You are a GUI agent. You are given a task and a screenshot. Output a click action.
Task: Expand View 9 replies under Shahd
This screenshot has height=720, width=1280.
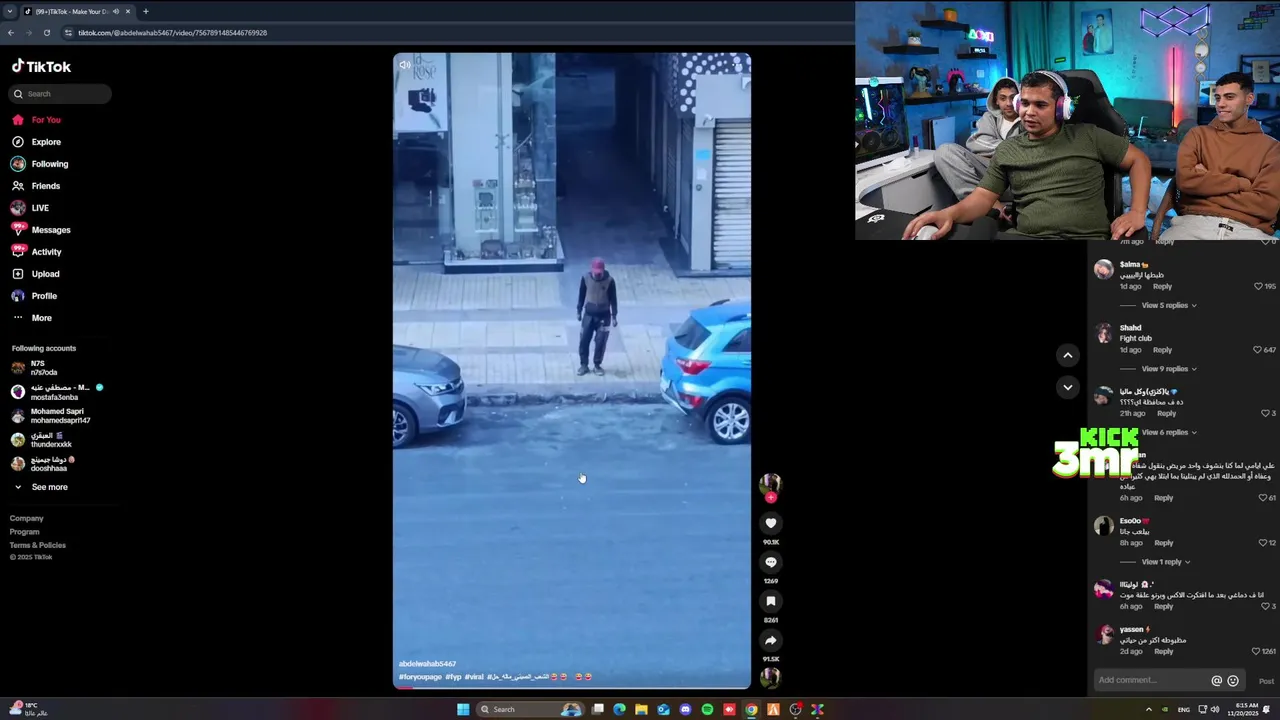tap(1169, 369)
